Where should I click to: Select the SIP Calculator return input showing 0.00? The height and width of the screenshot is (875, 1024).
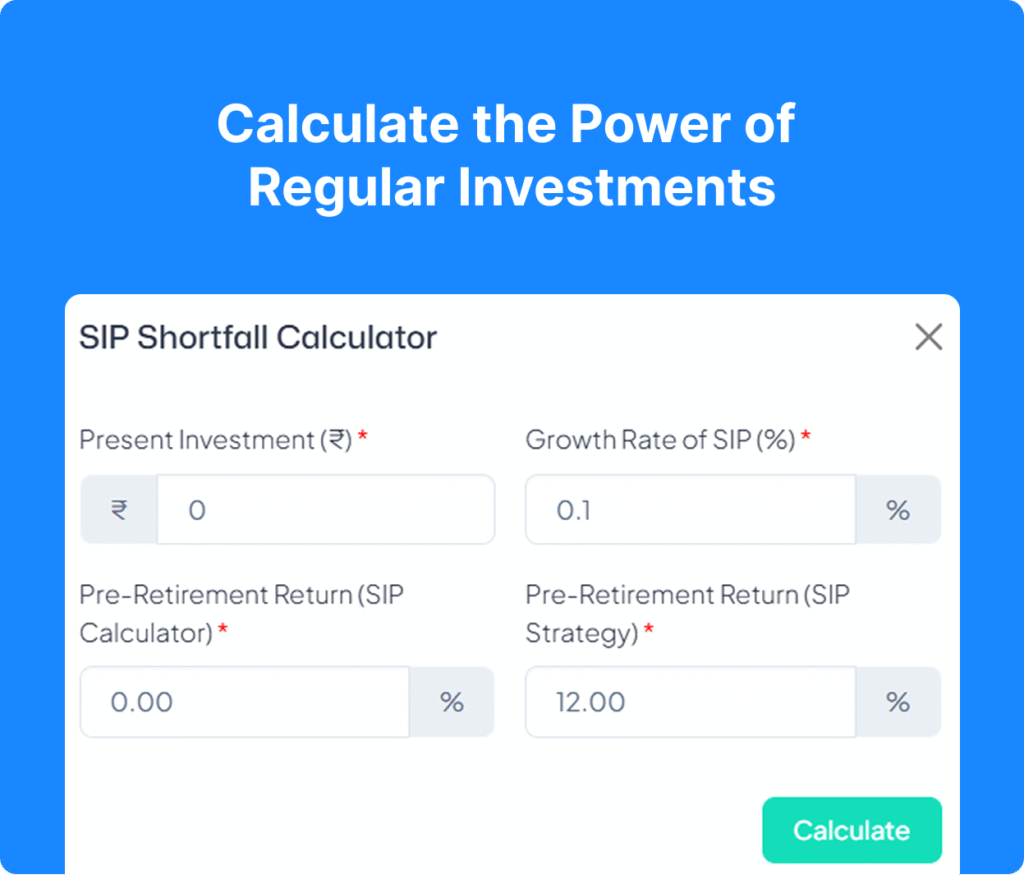245,702
